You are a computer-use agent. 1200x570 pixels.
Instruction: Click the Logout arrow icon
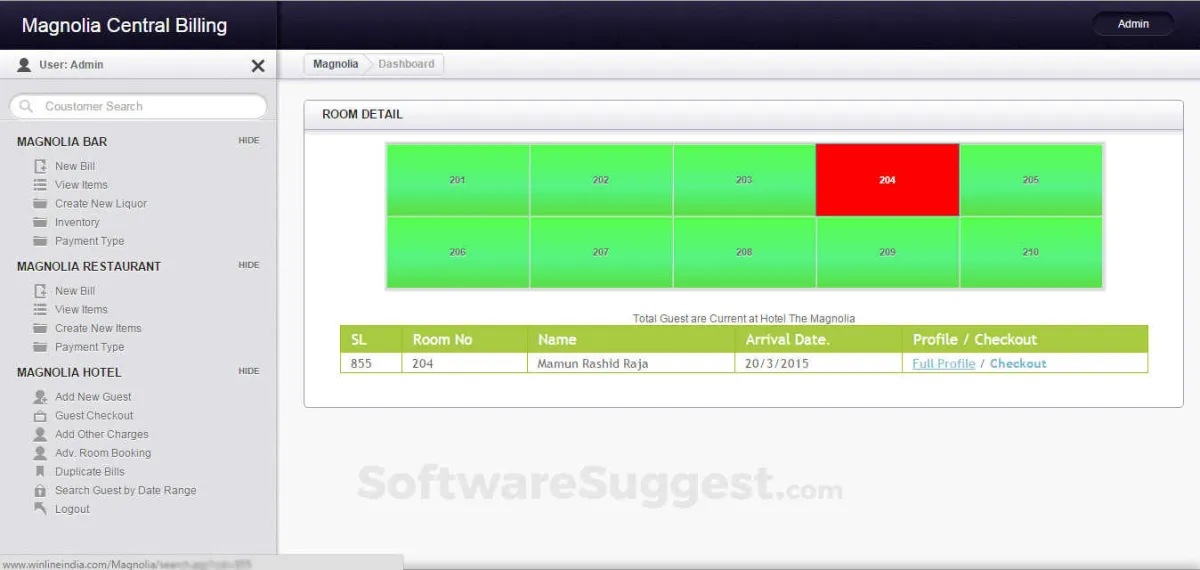click(40, 509)
